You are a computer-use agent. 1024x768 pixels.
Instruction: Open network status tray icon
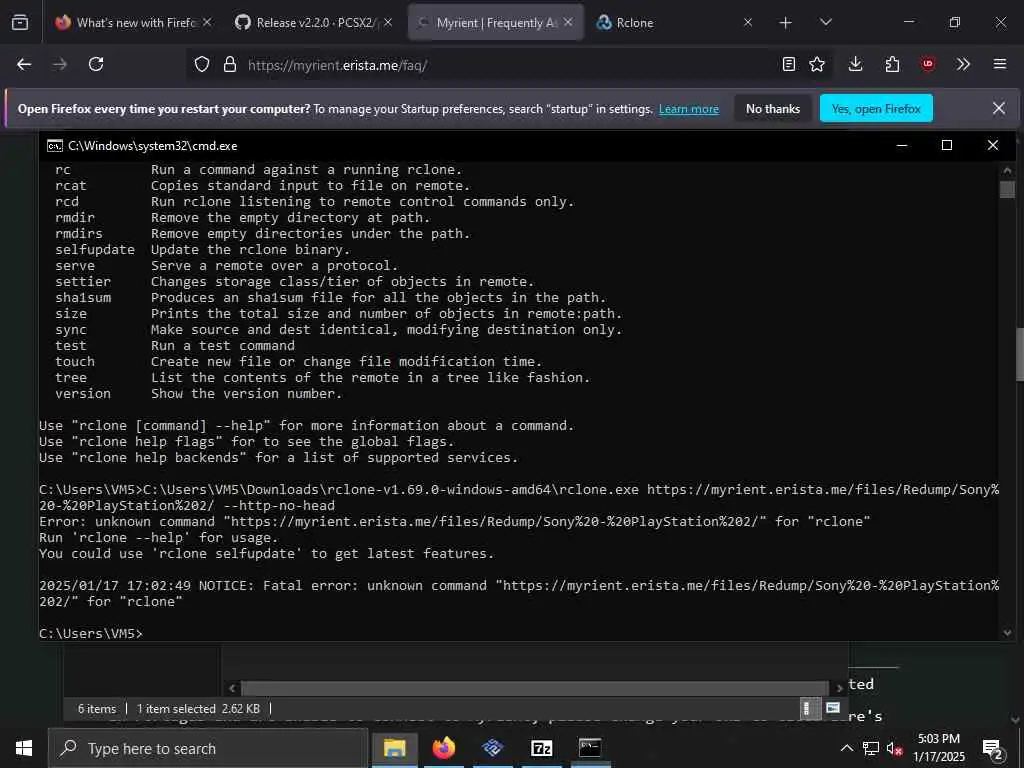click(871, 748)
